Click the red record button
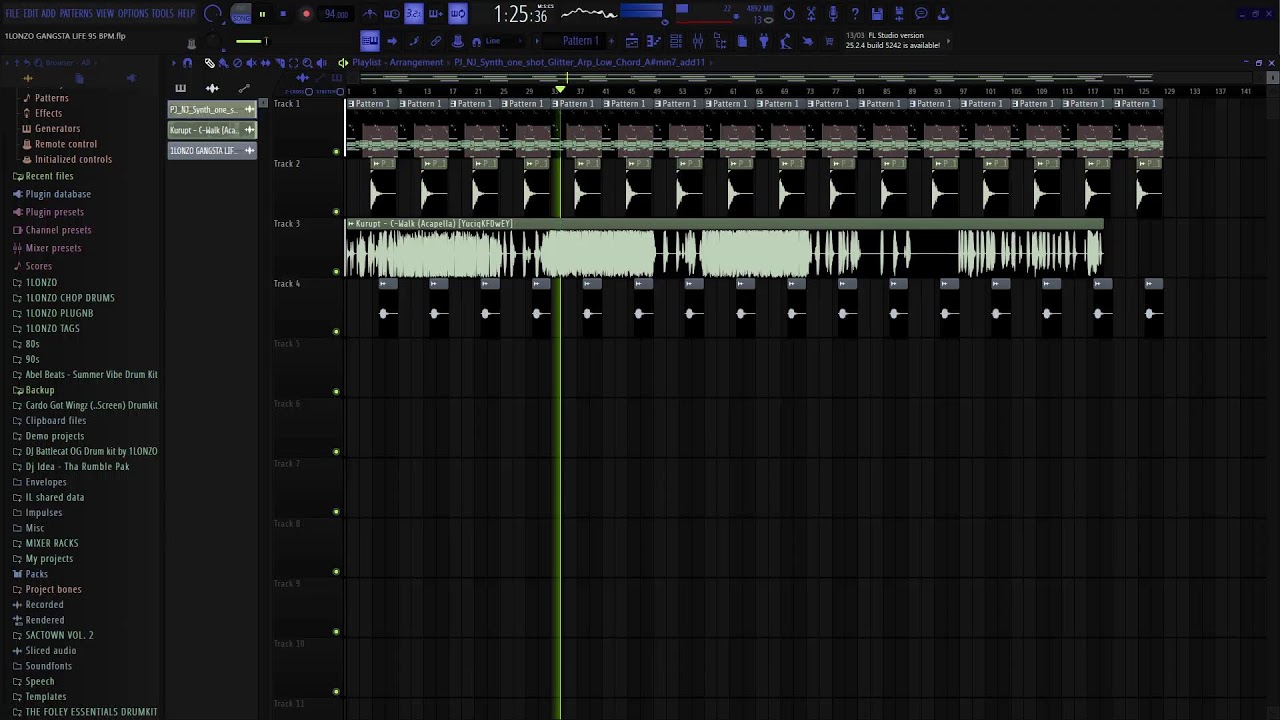 (x=306, y=14)
